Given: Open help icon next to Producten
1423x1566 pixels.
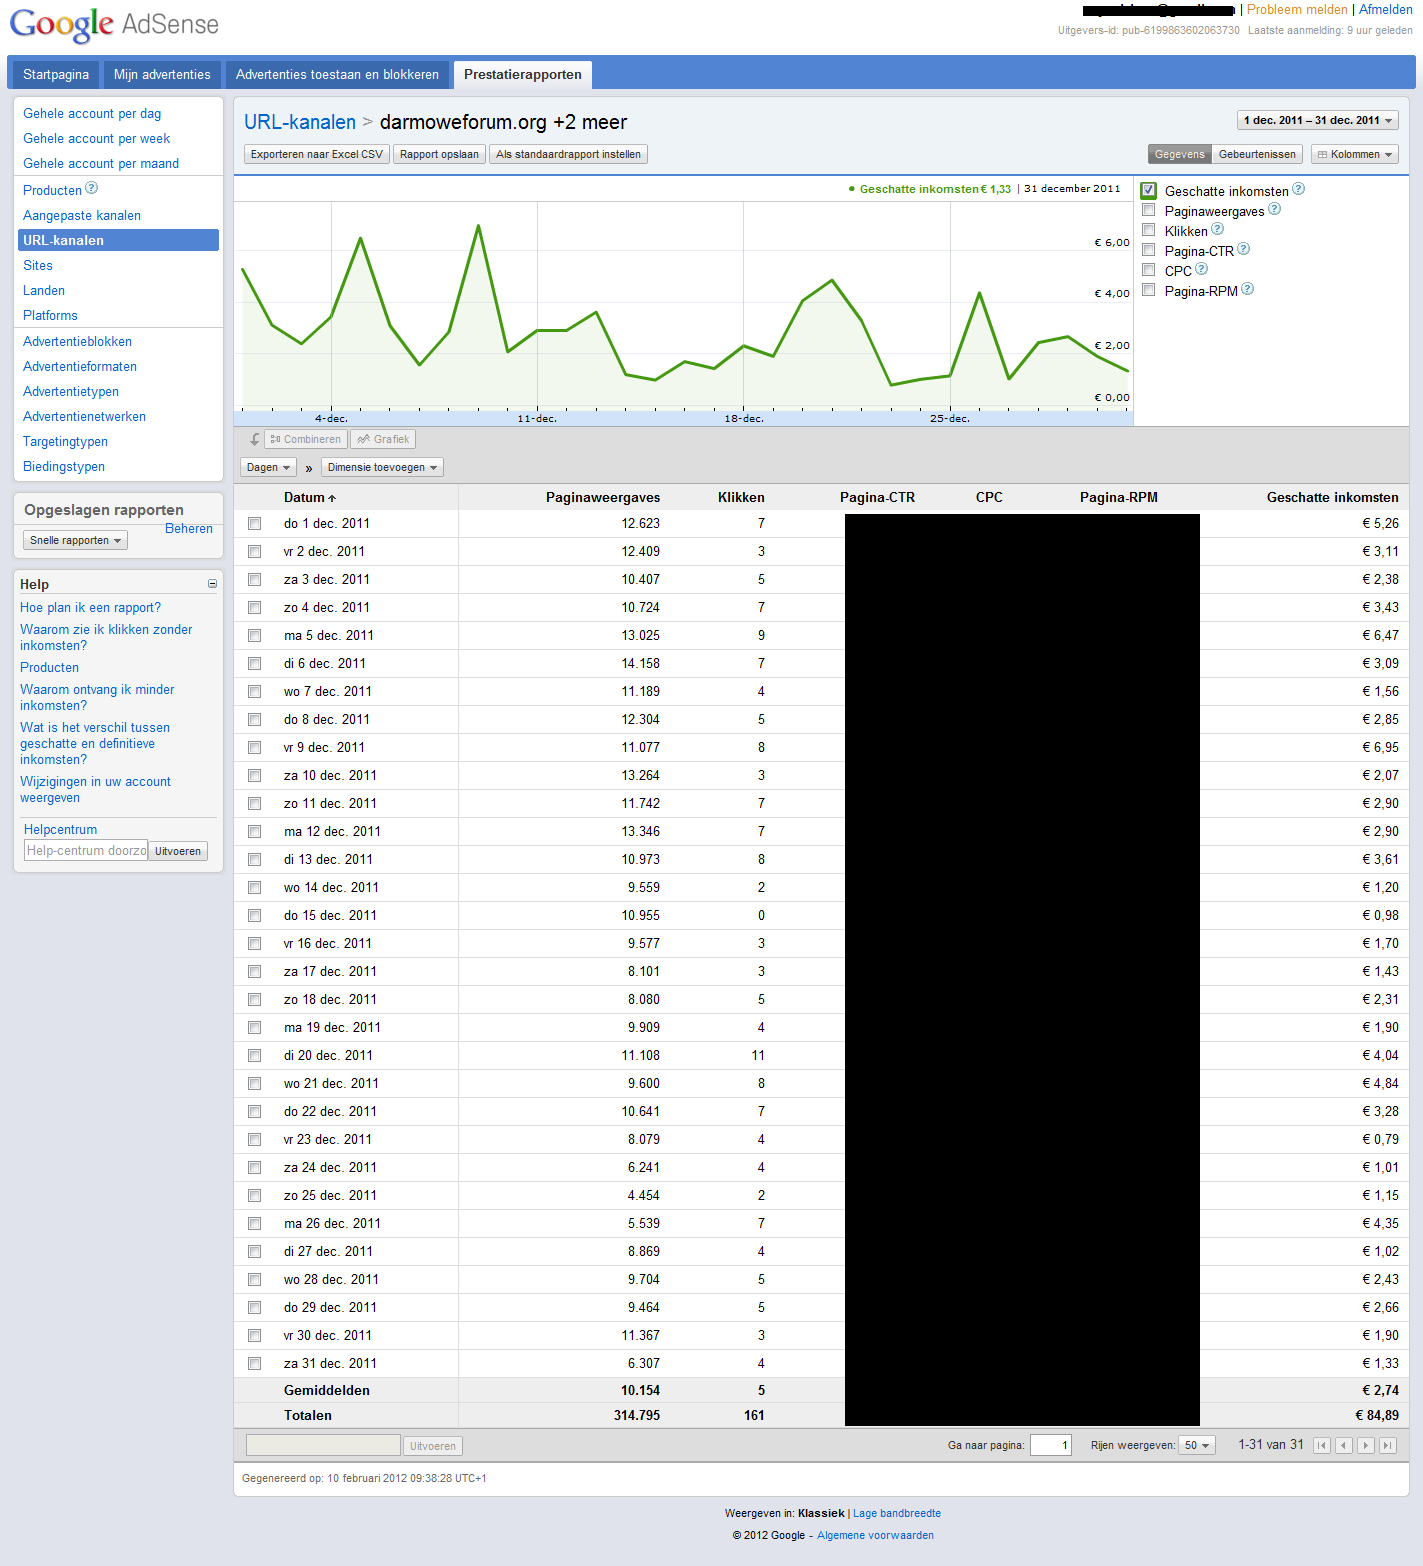Looking at the screenshot, I should tap(92, 188).
